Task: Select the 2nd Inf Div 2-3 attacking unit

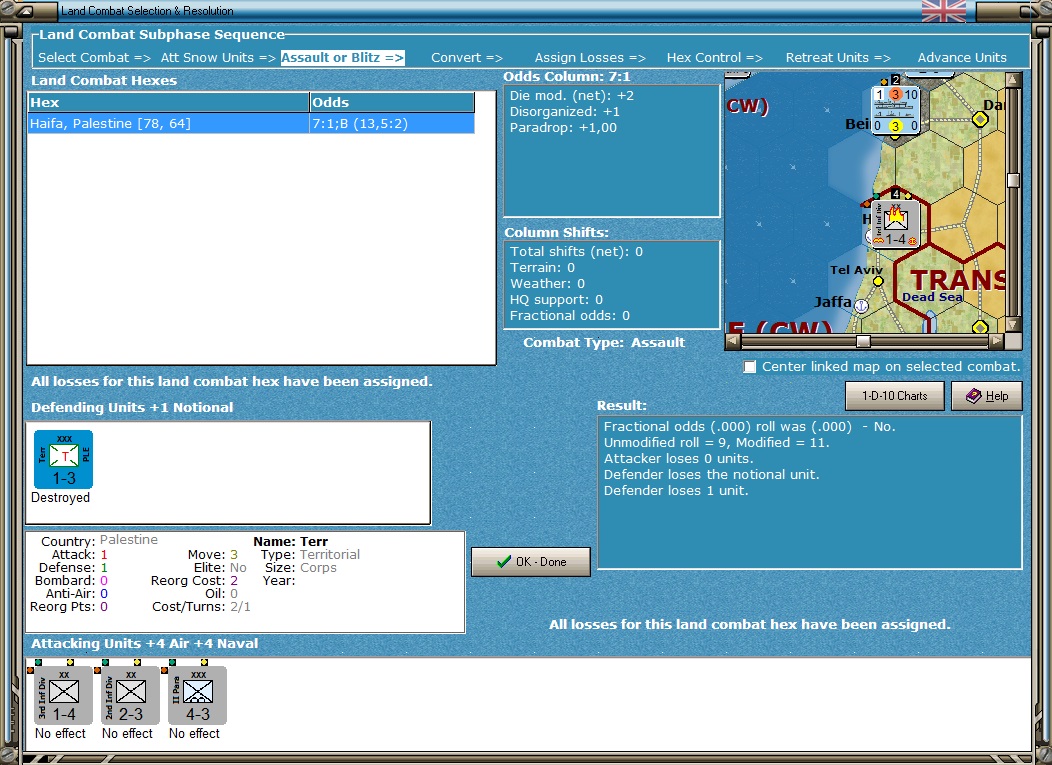Action: click(131, 695)
